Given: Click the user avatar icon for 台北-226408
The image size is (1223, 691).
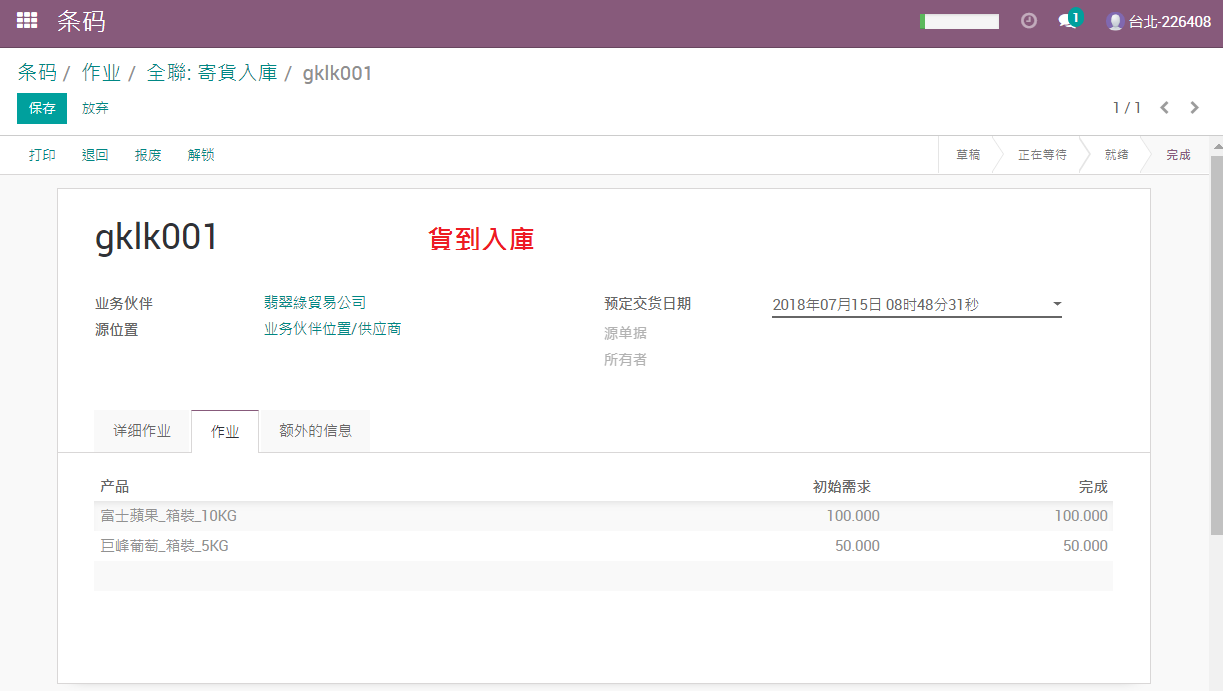Looking at the screenshot, I should pos(1115,21).
